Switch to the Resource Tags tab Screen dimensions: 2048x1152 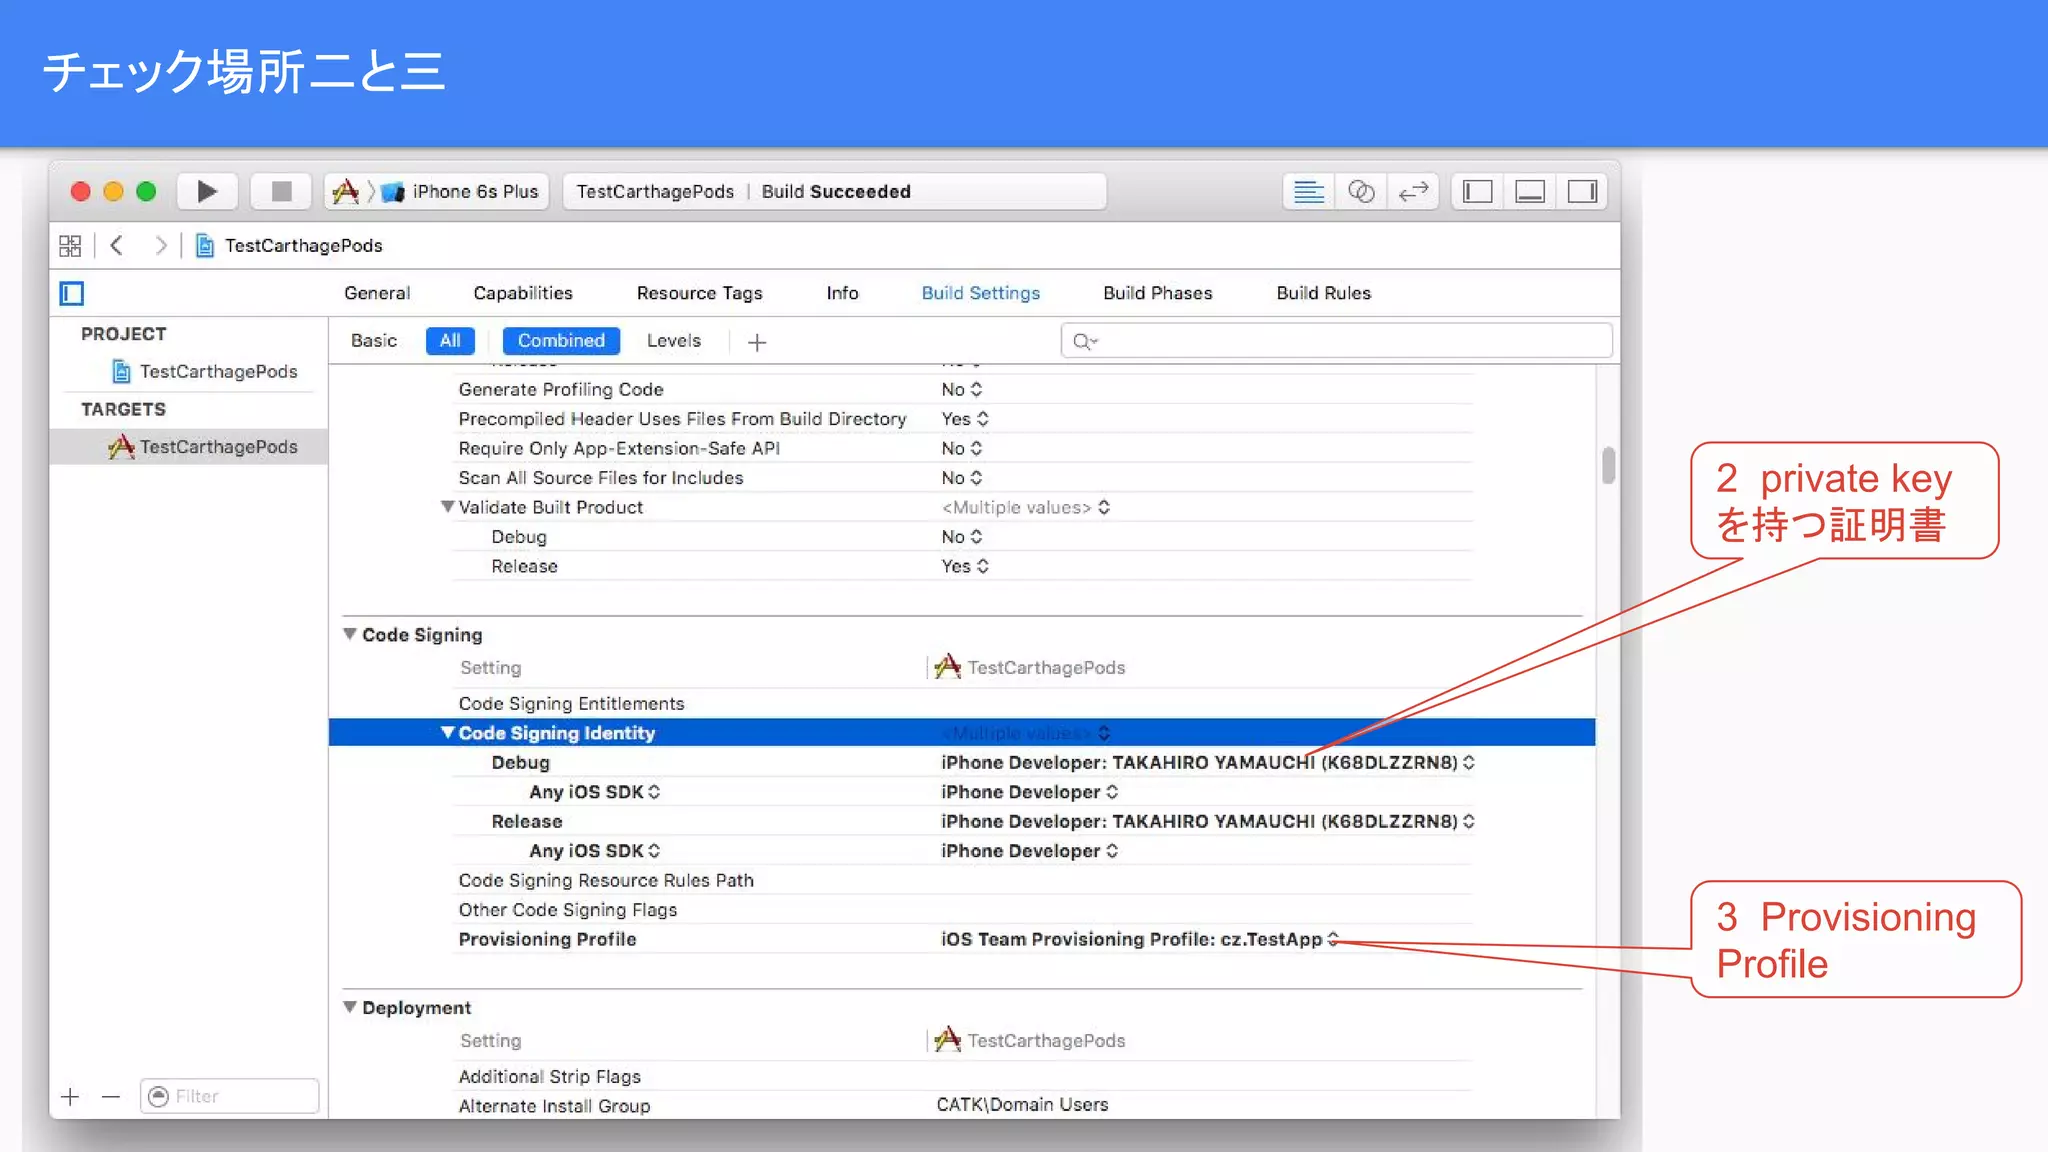699,293
